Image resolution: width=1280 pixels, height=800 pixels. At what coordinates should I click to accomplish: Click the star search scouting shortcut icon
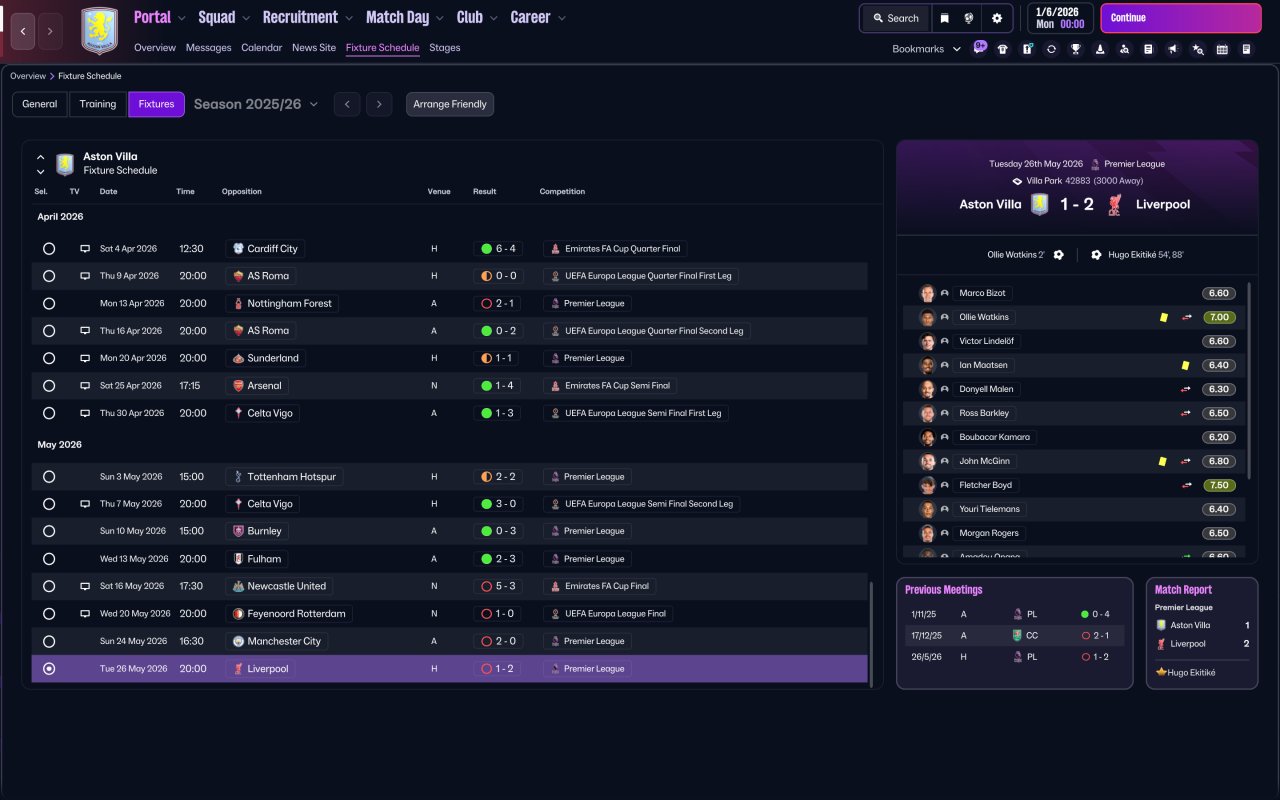pos(1198,49)
